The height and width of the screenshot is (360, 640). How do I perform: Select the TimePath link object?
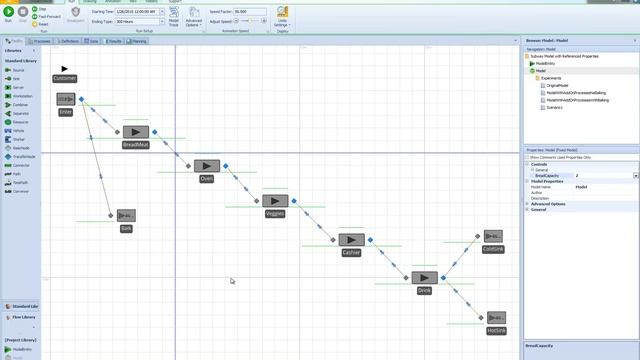click(16, 183)
